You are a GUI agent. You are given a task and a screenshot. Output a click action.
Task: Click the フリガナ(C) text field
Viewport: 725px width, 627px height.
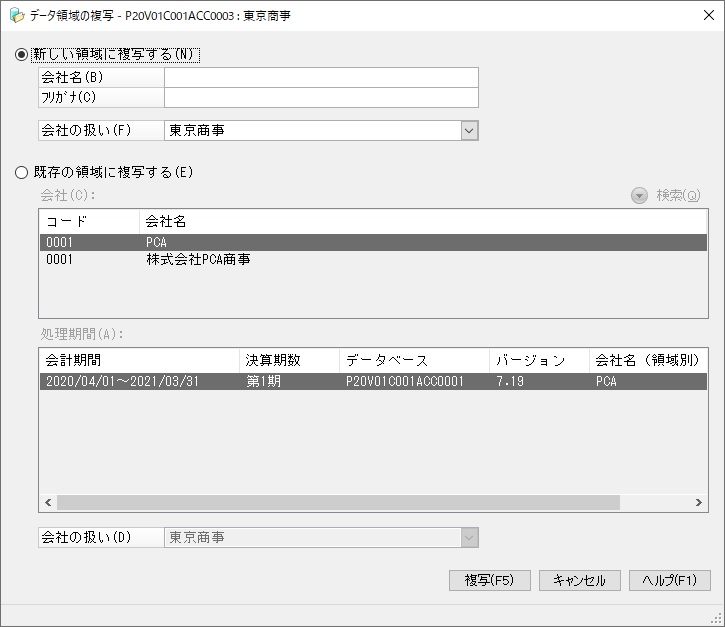321,98
